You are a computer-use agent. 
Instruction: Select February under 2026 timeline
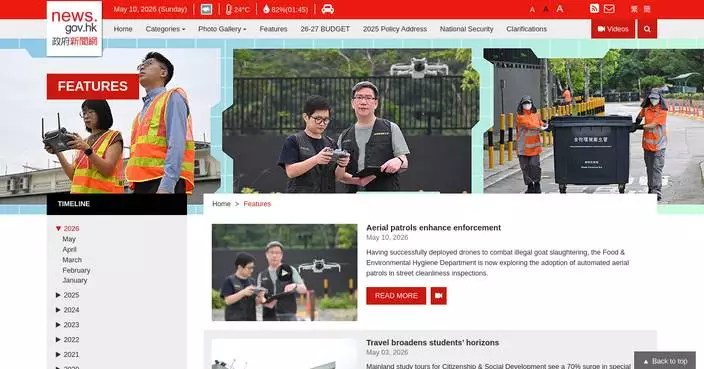click(76, 270)
